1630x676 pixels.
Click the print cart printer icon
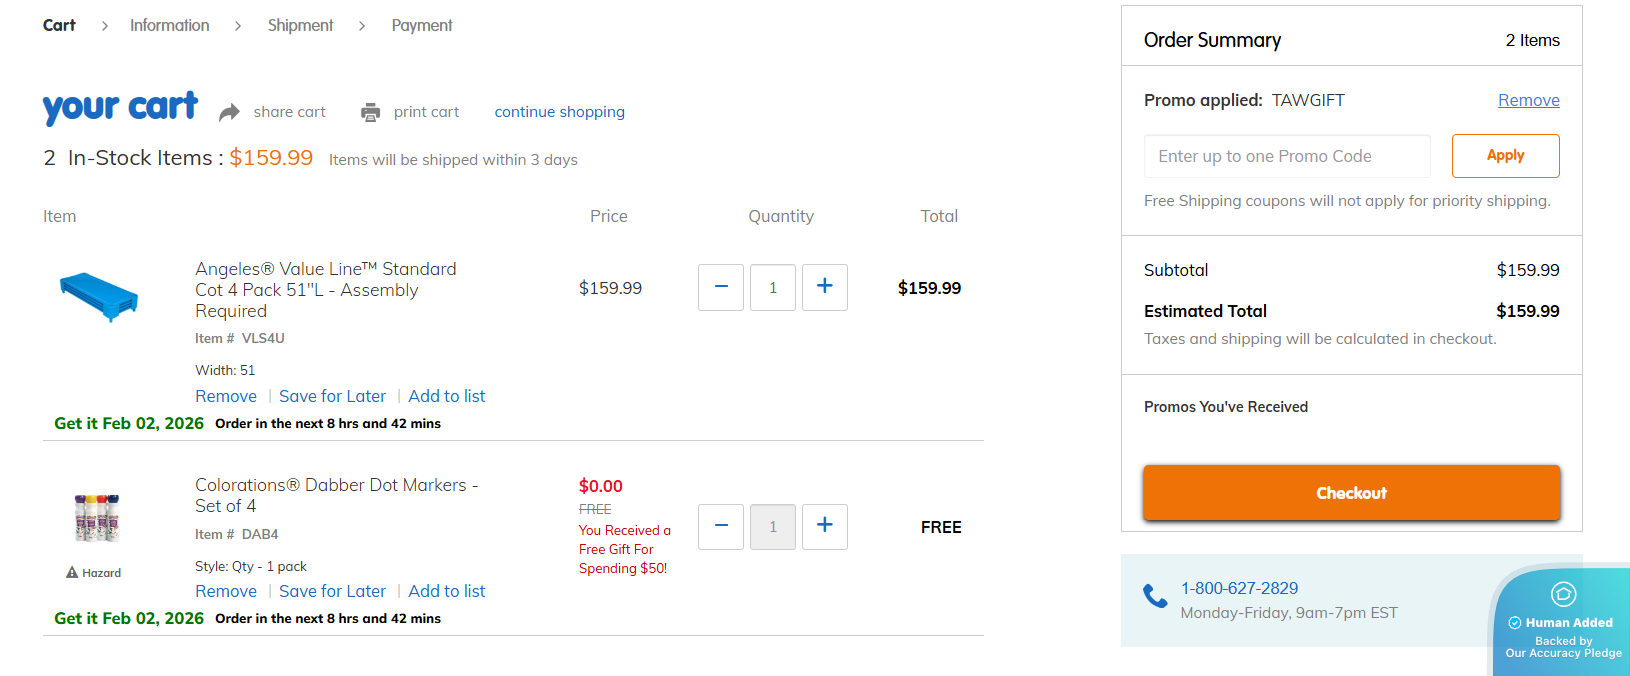tap(371, 112)
